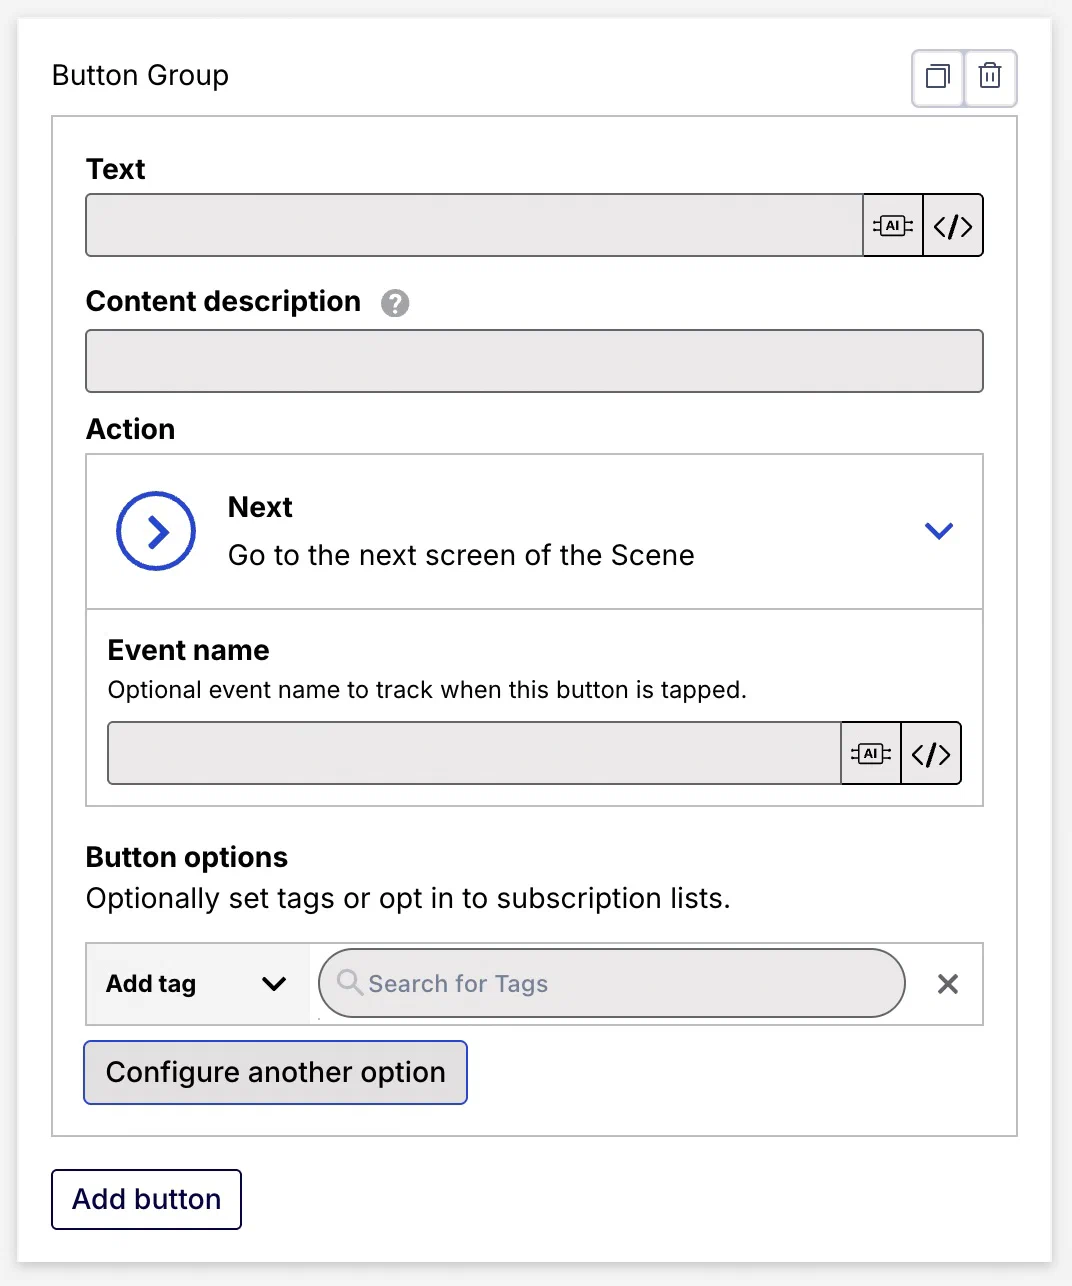The height and width of the screenshot is (1286, 1072).
Task: Click the Content description label
Action: [x=223, y=302]
